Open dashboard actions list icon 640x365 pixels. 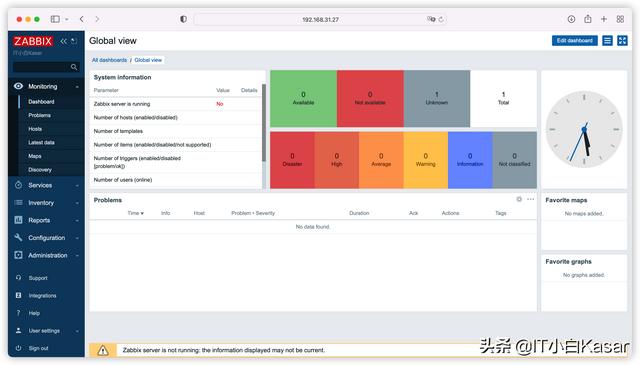coord(607,40)
